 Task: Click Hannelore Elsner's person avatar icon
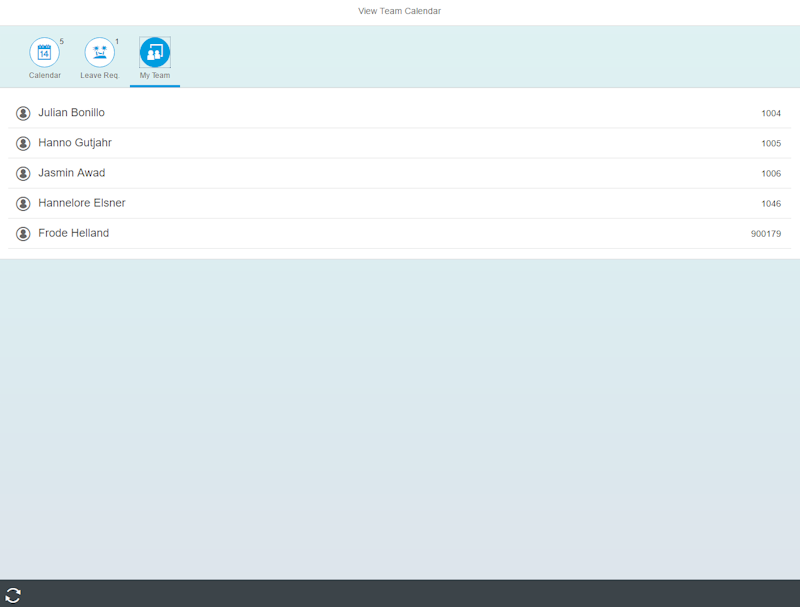click(x=22, y=202)
